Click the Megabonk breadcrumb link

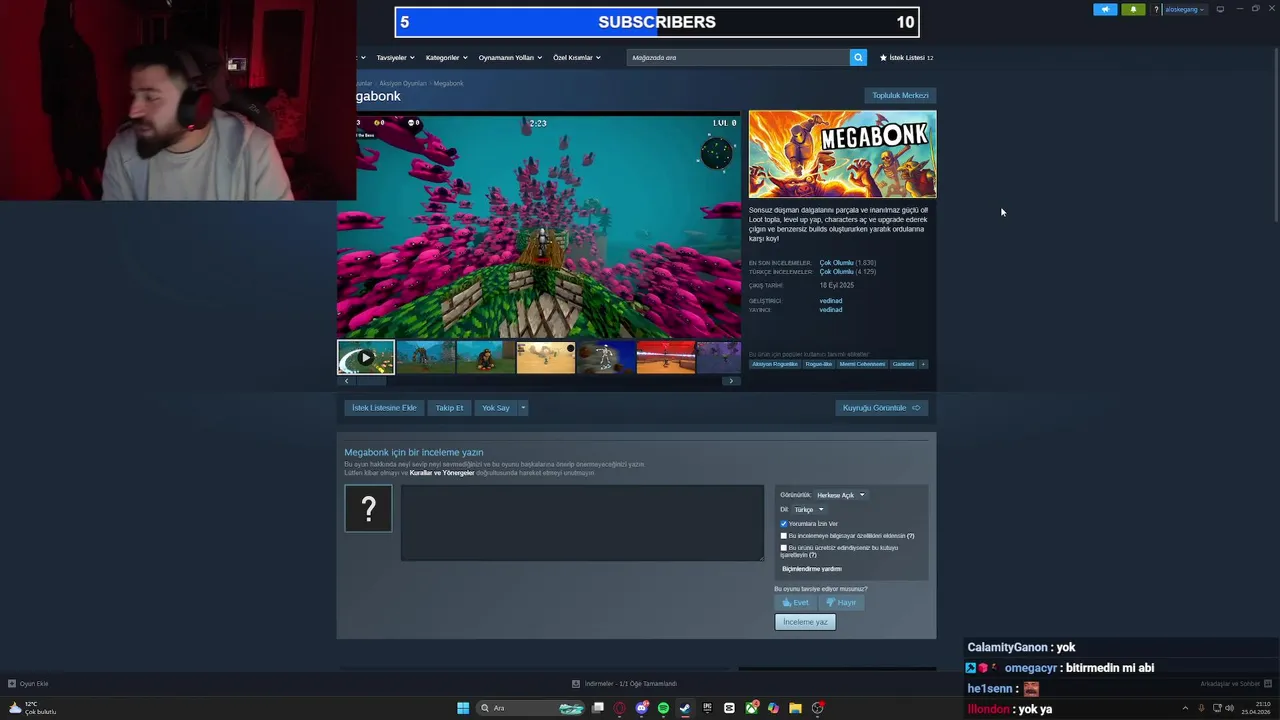[x=448, y=83]
